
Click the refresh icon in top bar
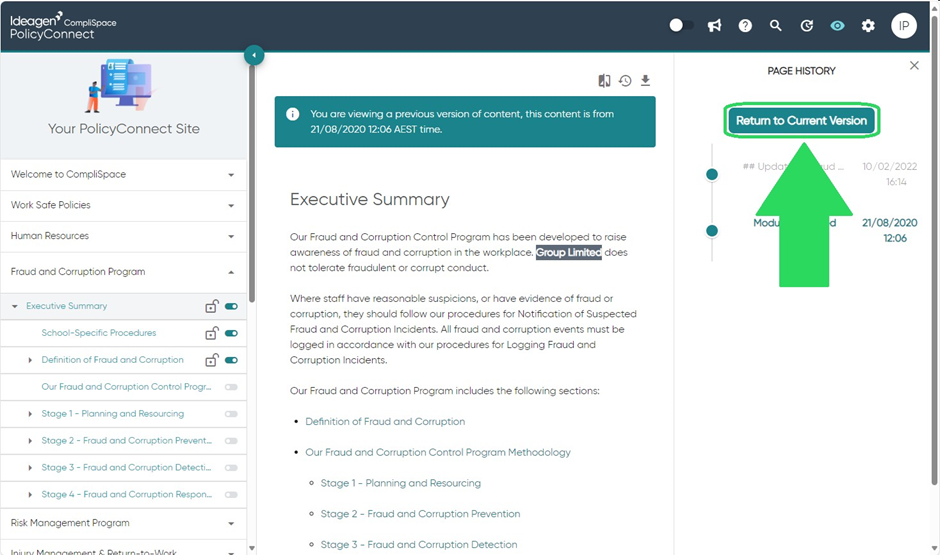coord(807,25)
